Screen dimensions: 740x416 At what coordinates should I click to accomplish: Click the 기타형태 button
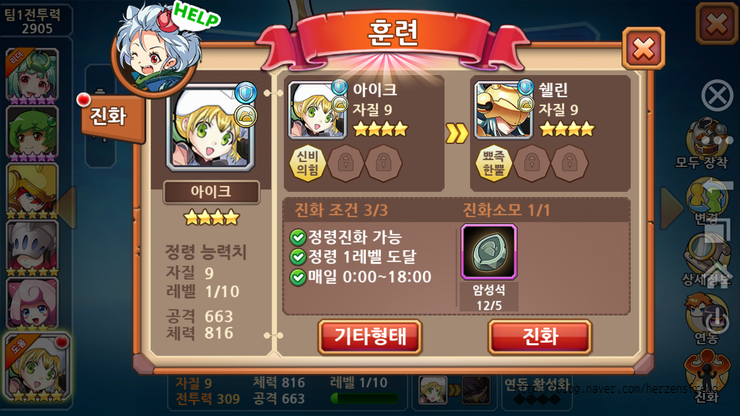[x=370, y=337]
